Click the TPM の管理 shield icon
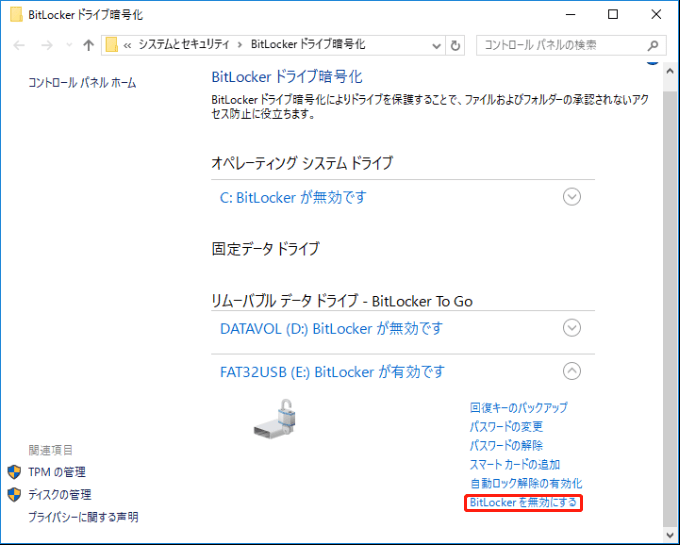The image size is (680, 545). pos(14,472)
